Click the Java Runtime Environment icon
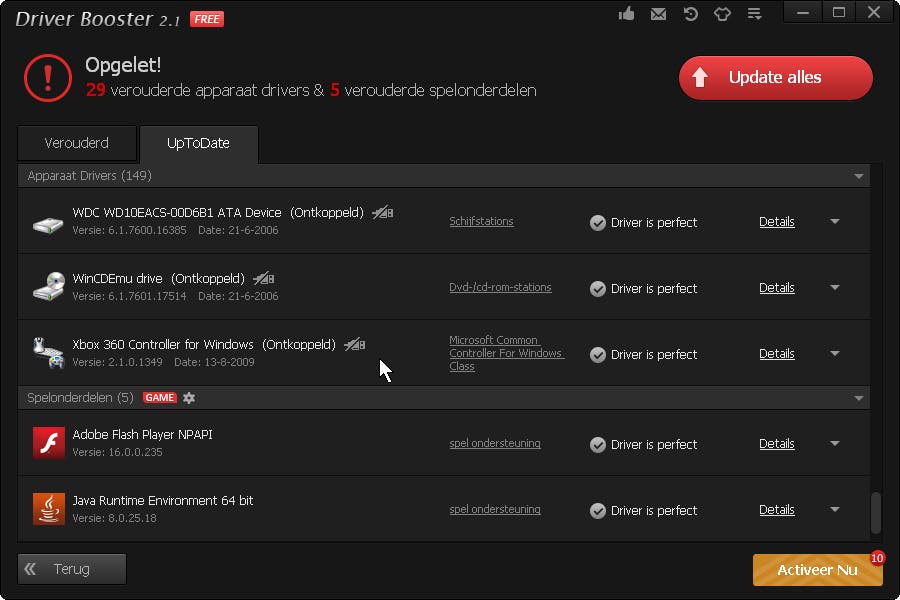The height and width of the screenshot is (600, 900). tap(49, 509)
